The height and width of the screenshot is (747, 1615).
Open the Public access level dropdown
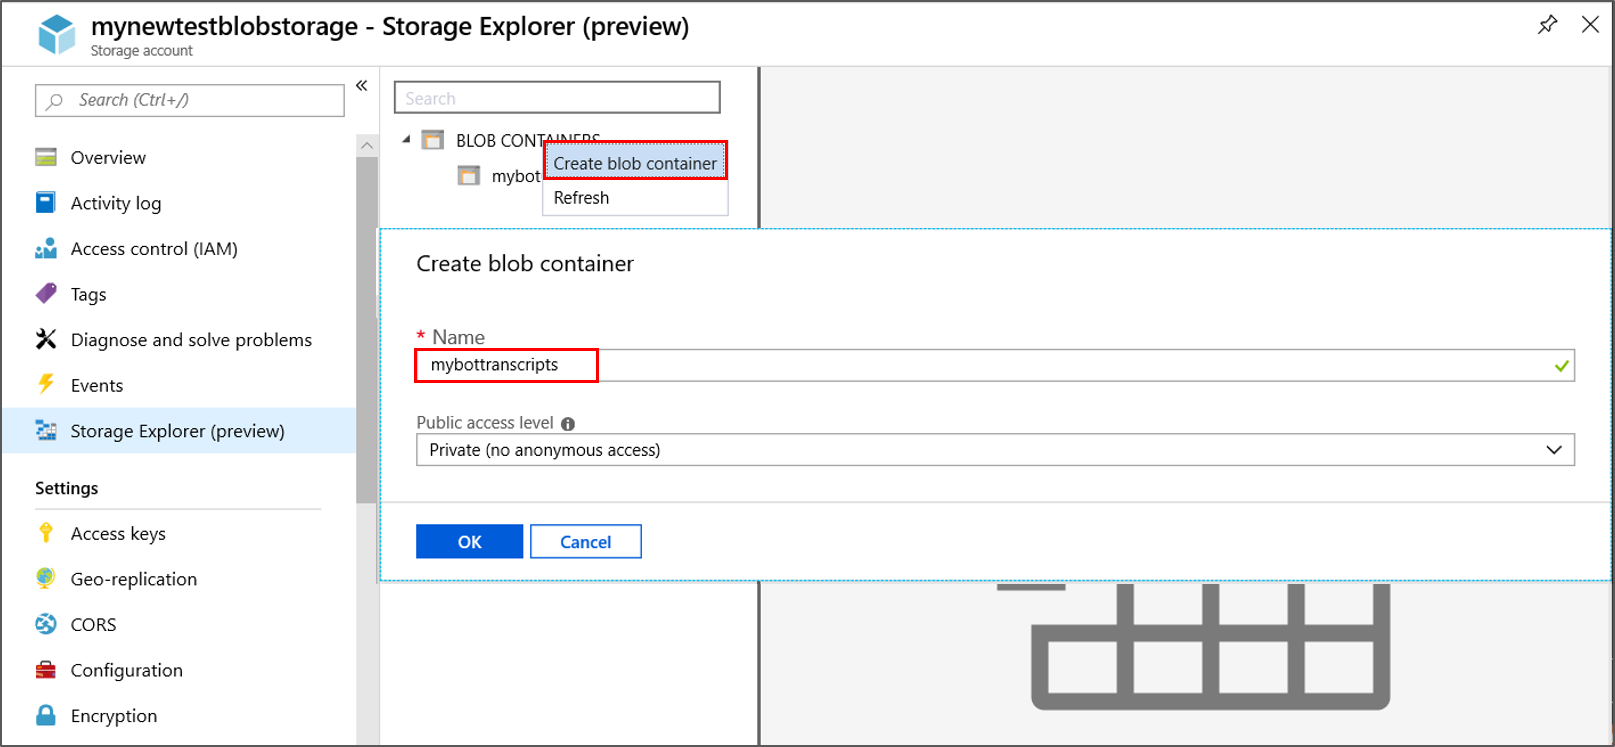point(995,450)
